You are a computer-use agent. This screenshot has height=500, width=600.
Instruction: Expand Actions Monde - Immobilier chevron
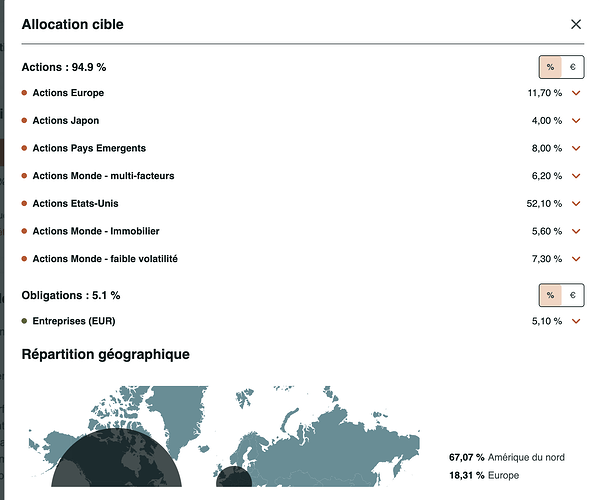(576, 231)
